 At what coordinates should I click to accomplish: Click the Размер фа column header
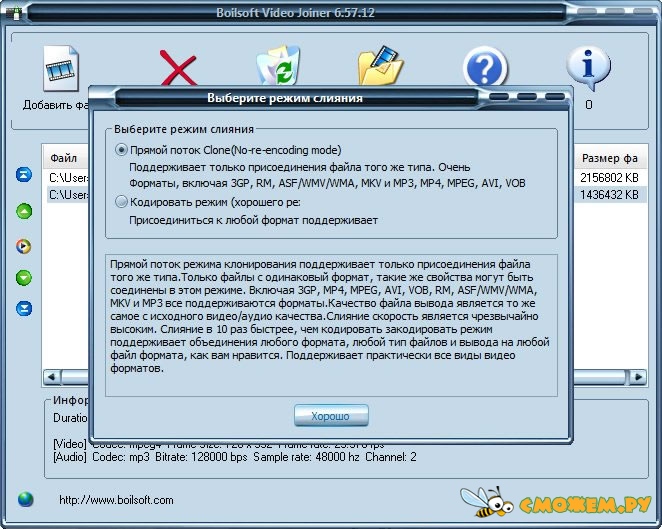(610, 158)
